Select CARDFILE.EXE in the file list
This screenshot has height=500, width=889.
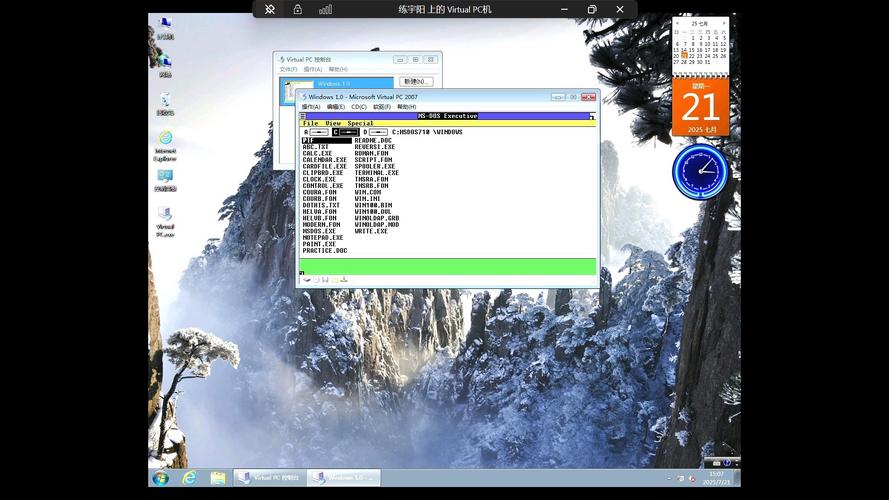coord(324,167)
